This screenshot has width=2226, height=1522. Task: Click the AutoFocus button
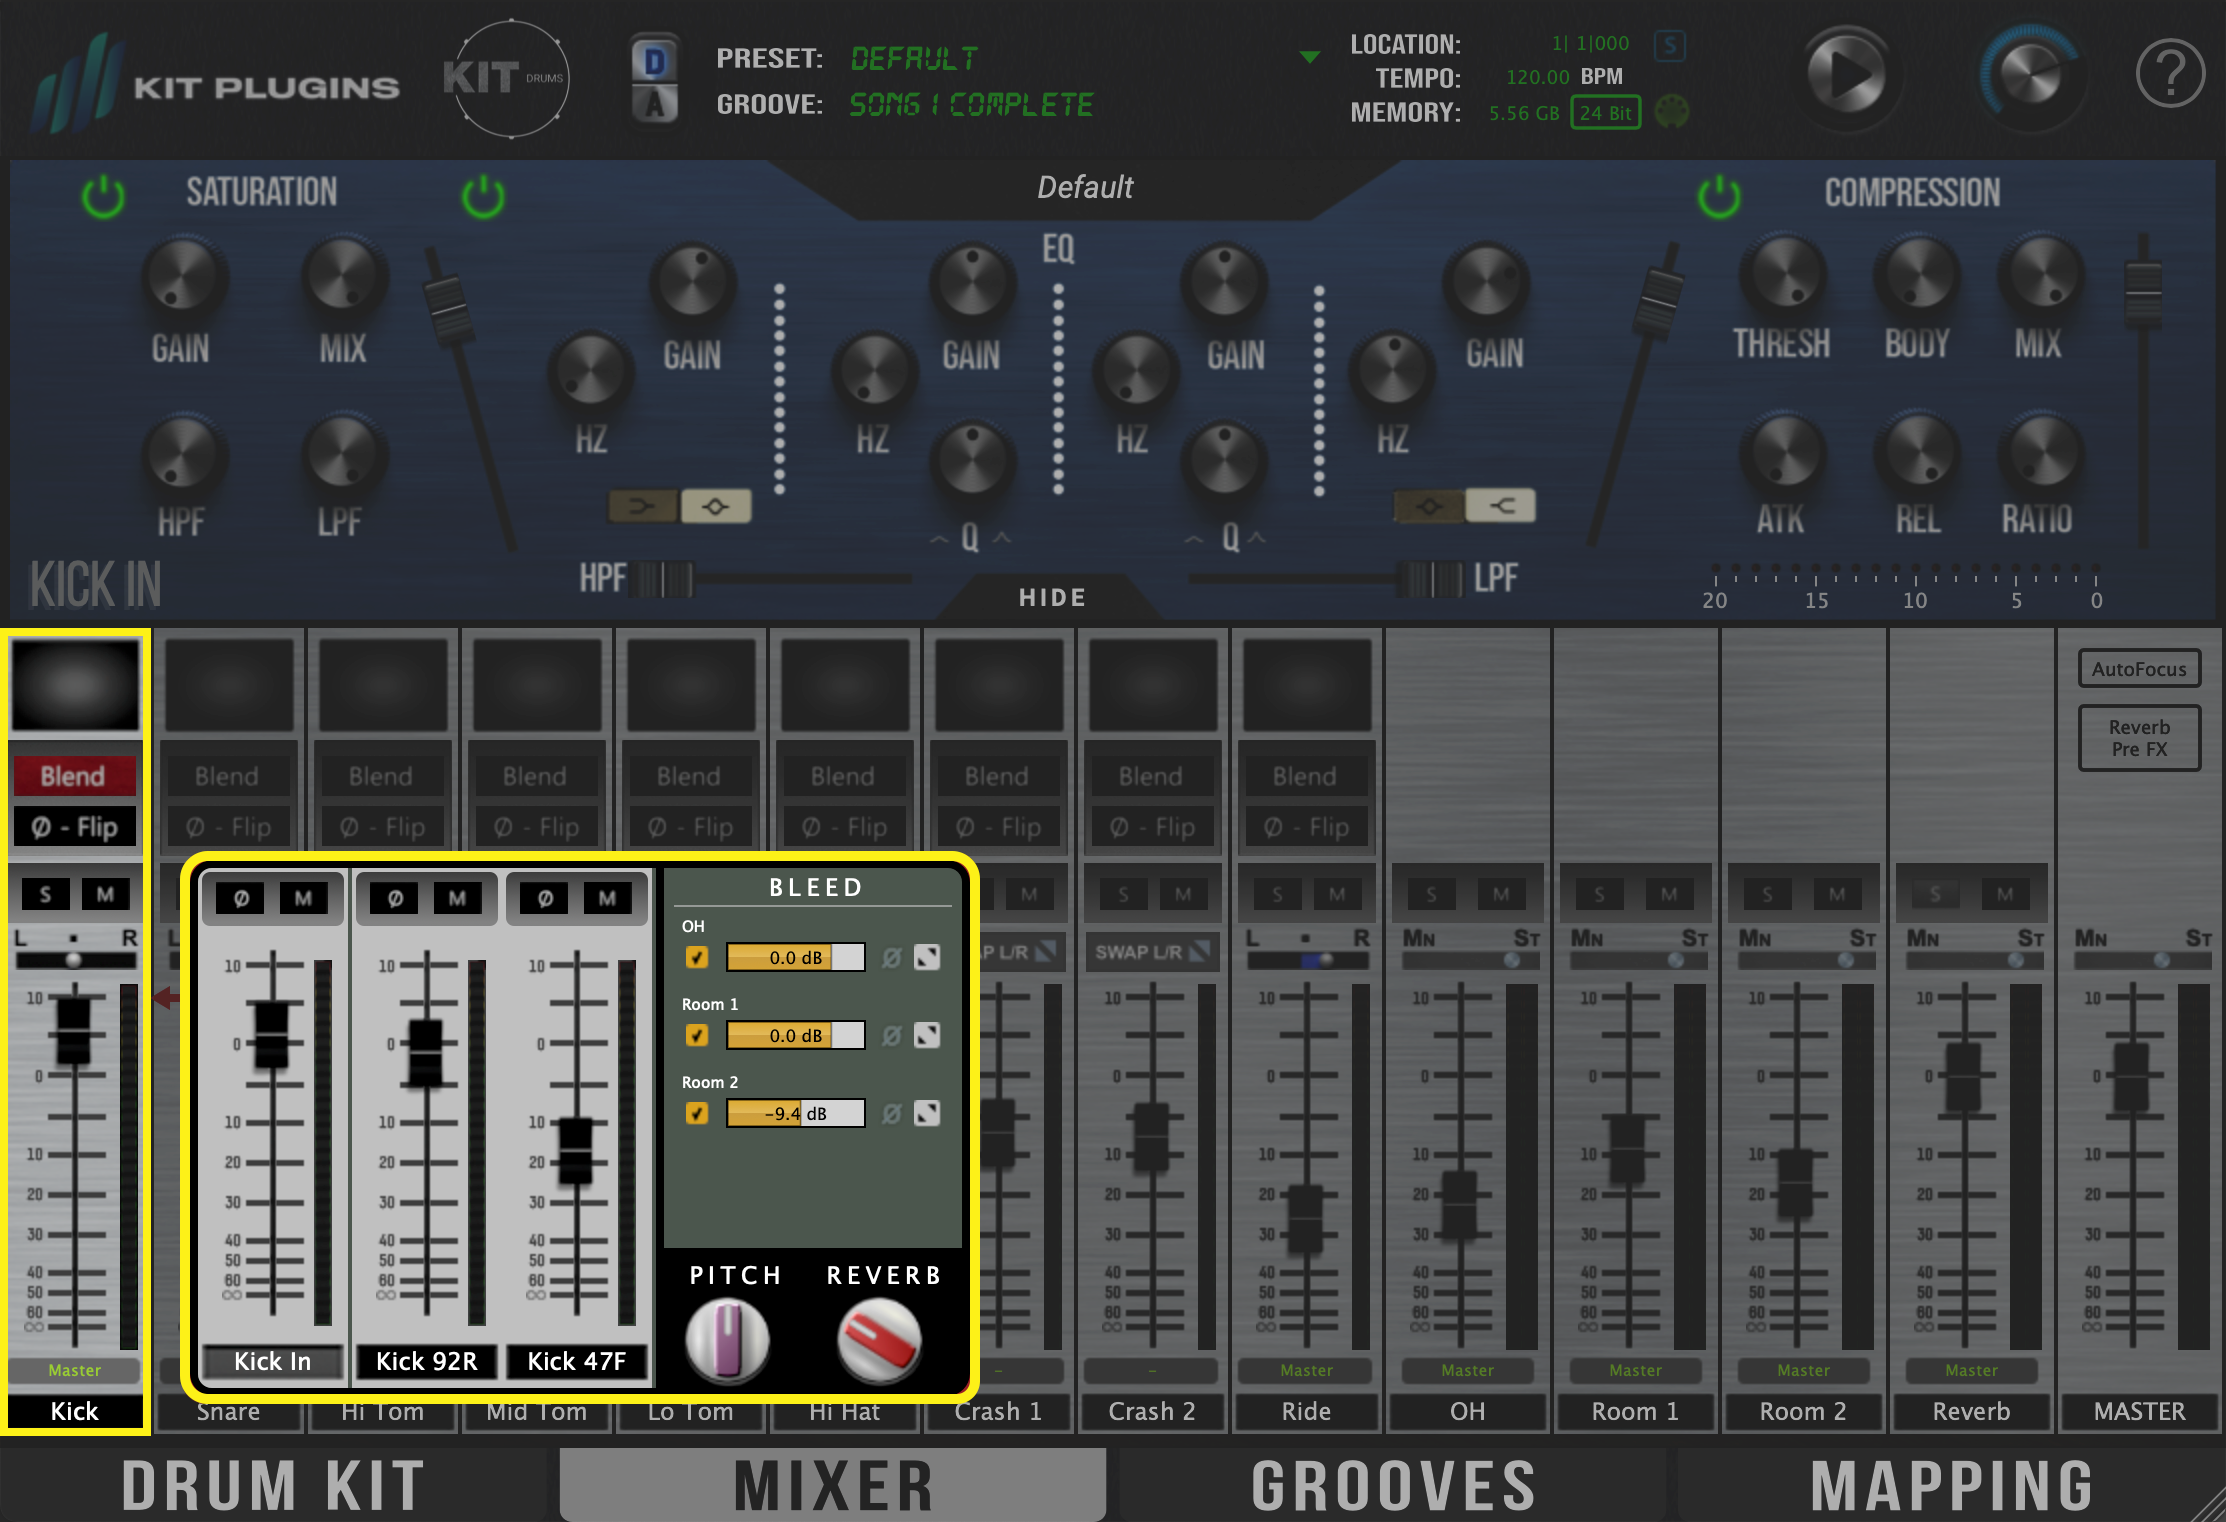[2139, 669]
